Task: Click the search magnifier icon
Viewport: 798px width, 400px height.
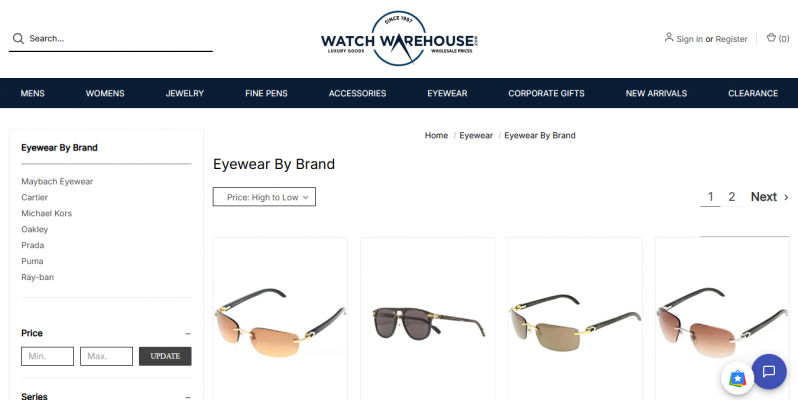Action: [x=18, y=39]
